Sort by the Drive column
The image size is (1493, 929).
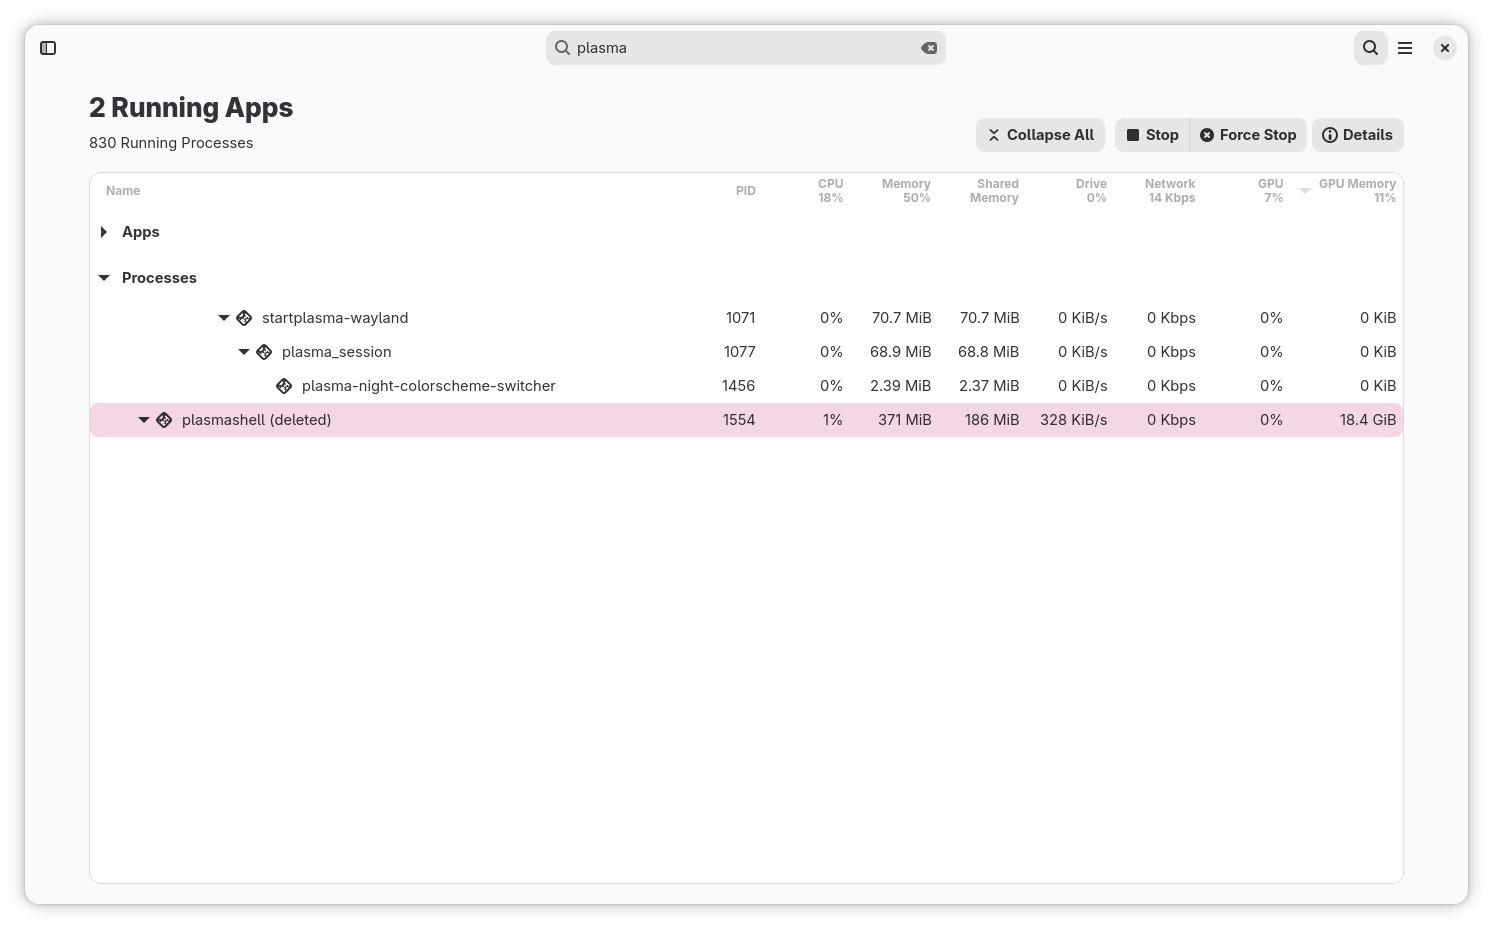pyautogui.click(x=1091, y=191)
